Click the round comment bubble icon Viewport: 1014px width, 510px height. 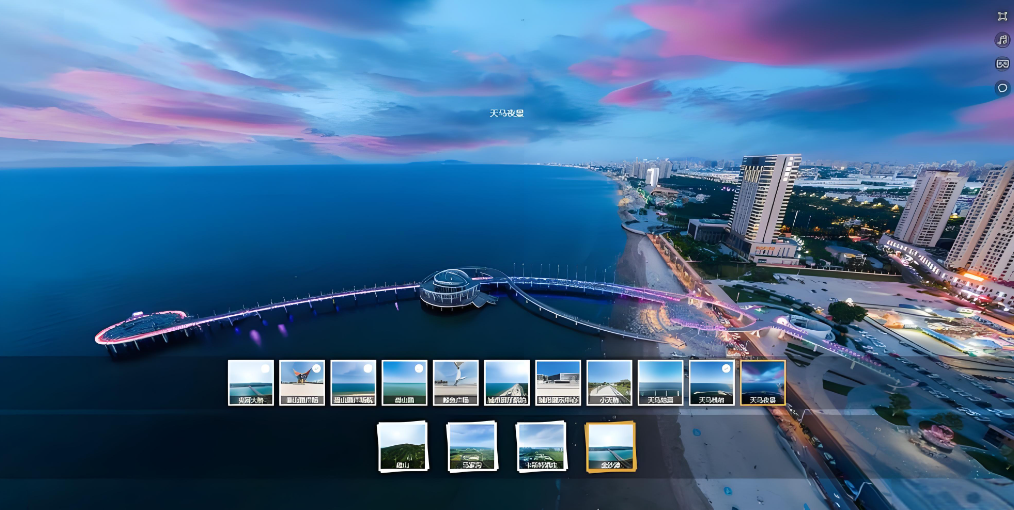point(1002,88)
